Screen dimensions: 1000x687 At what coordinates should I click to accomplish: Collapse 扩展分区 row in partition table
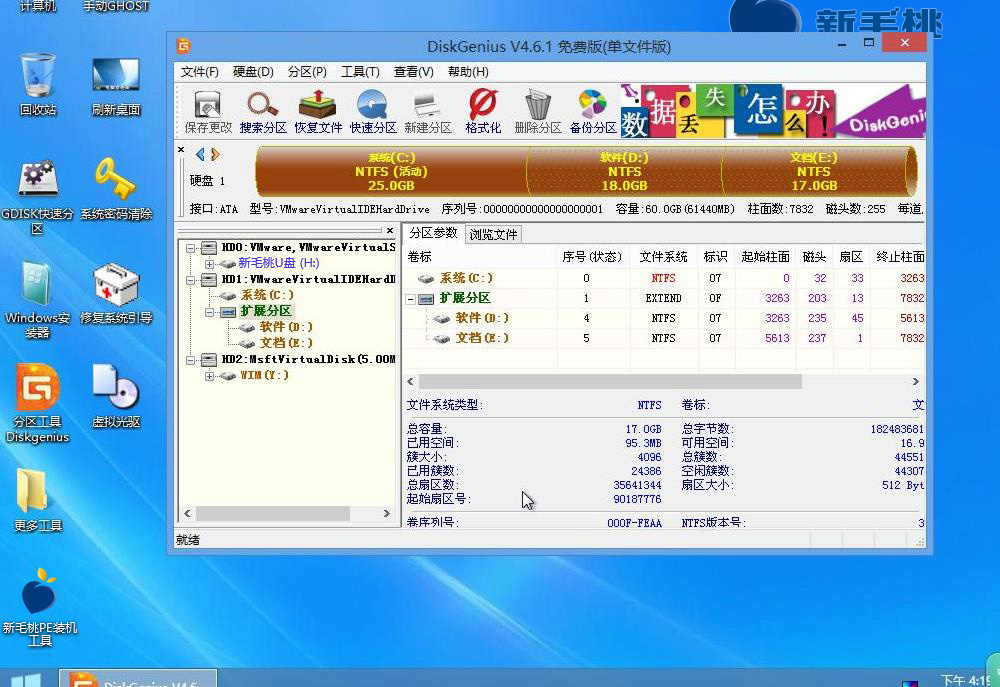pos(411,299)
